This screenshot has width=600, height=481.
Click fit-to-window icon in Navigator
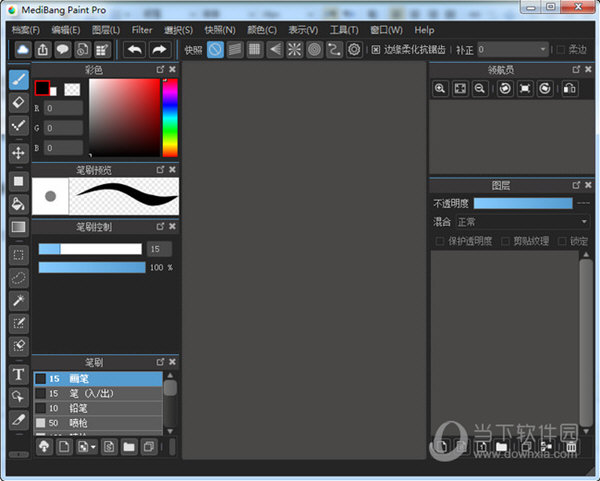(x=460, y=89)
